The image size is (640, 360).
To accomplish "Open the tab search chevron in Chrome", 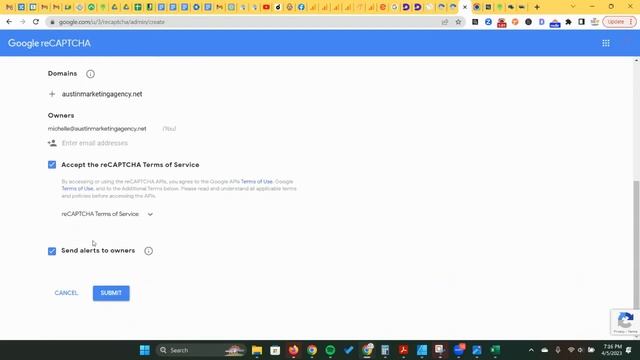I will (x=573, y=7).
